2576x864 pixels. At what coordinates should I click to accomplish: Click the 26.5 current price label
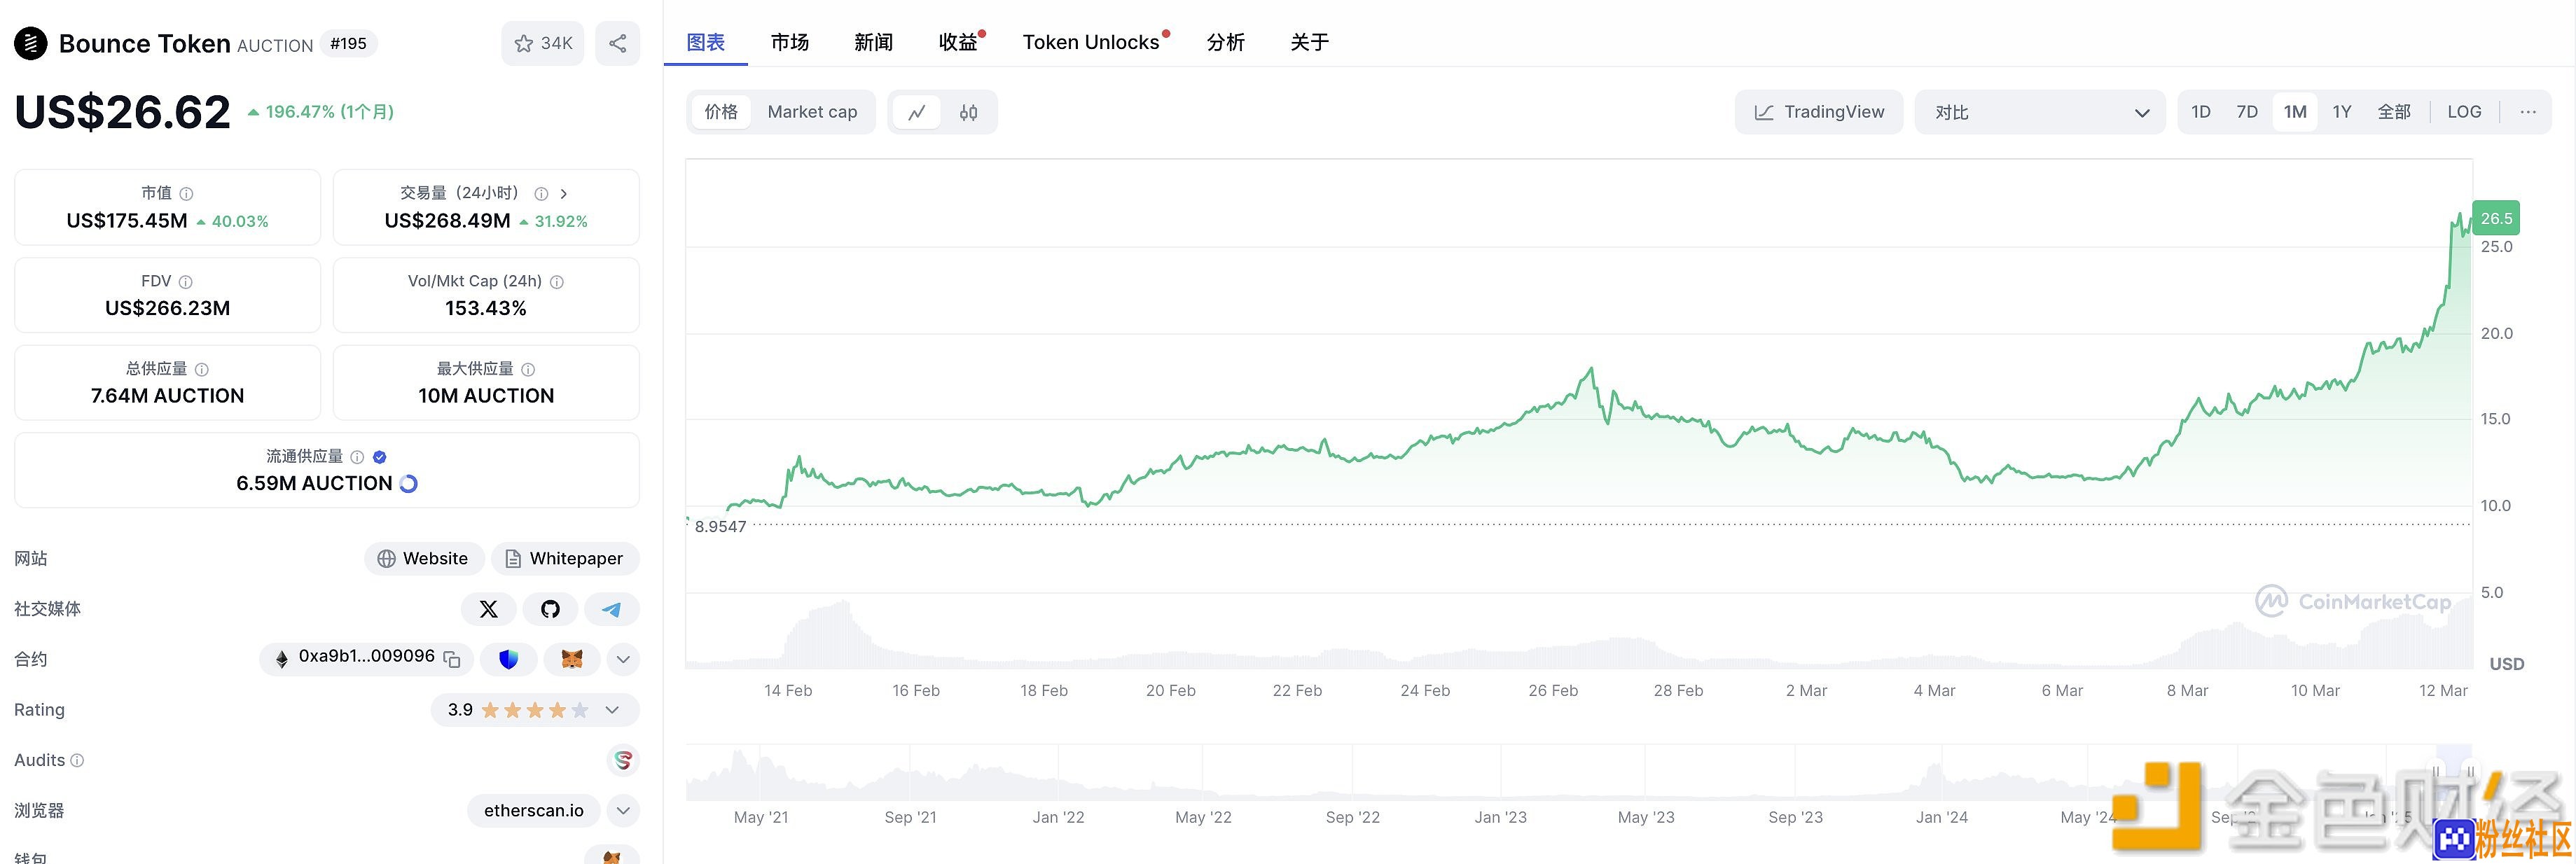(x=2496, y=218)
